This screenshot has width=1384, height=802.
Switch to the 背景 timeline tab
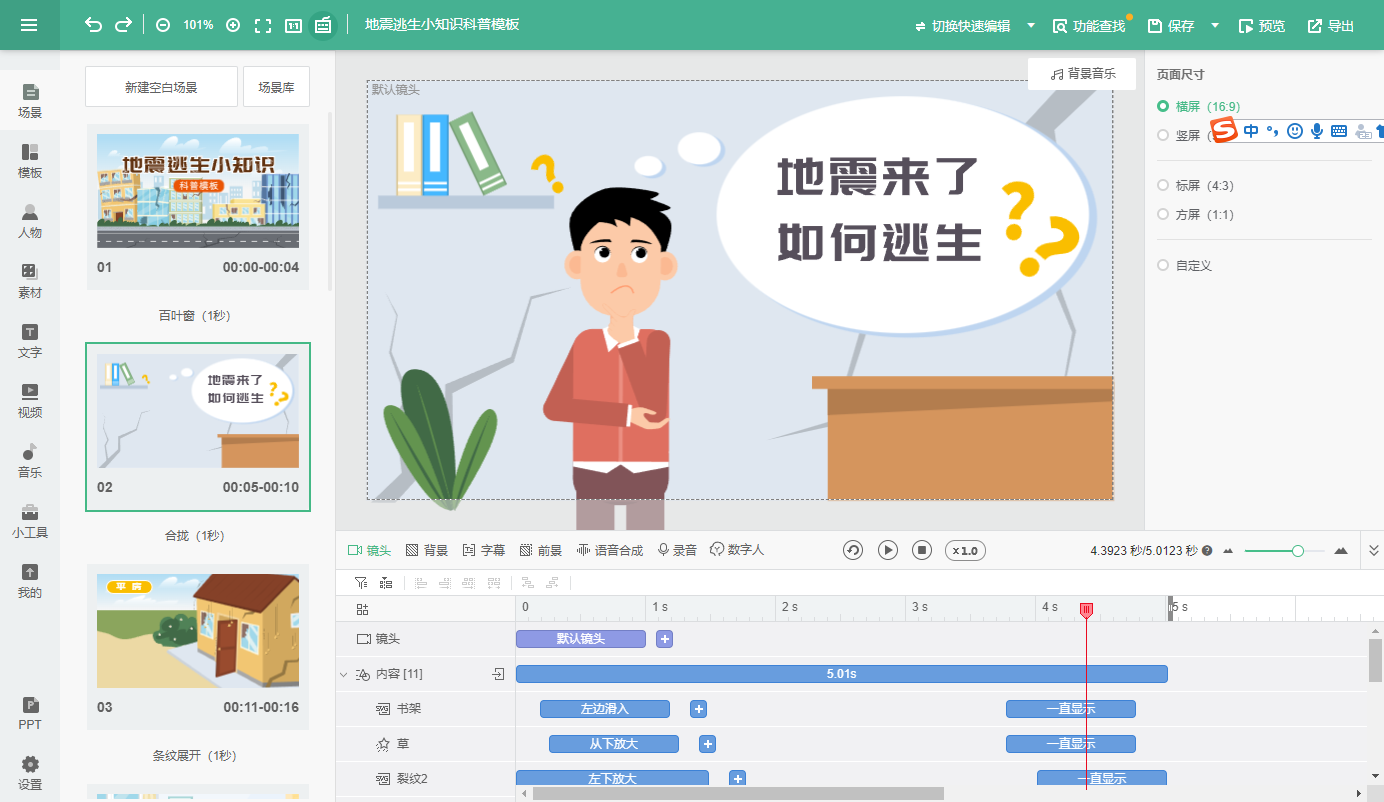[x=427, y=550]
